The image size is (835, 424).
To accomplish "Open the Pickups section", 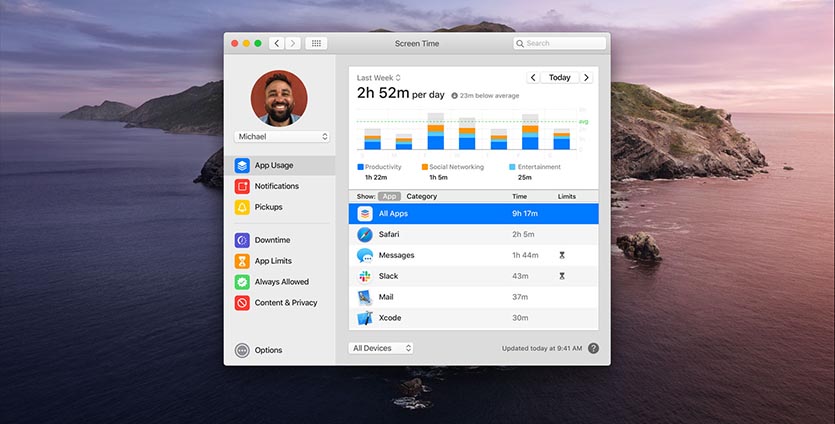I will pos(267,207).
